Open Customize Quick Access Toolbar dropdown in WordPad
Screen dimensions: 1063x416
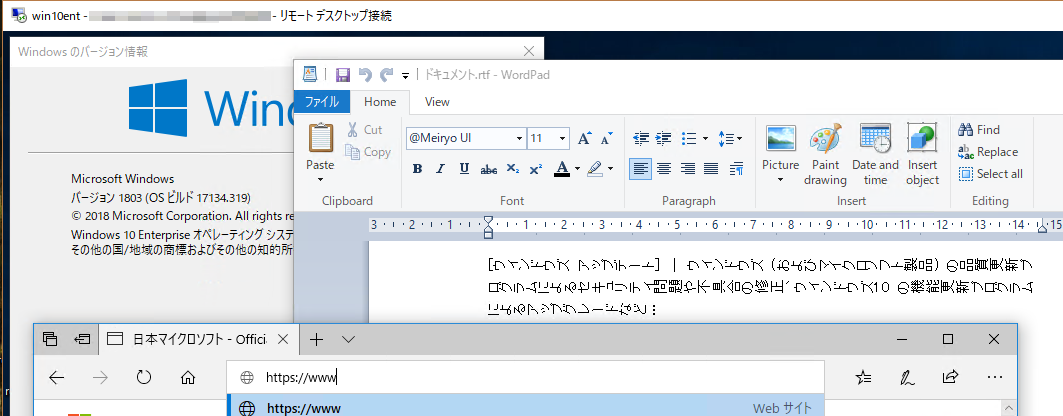(405, 75)
